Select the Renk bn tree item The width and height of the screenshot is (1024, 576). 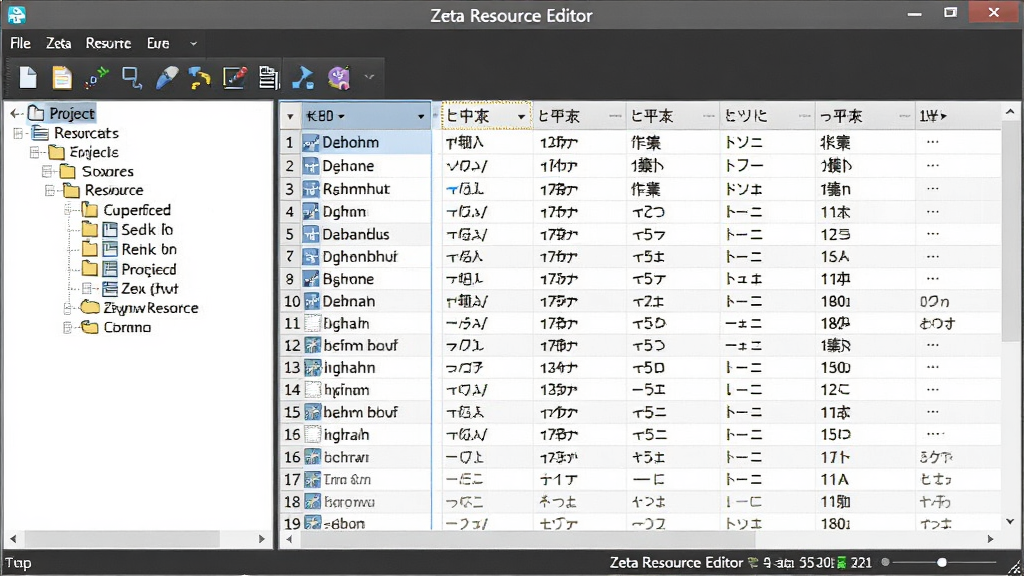point(149,249)
